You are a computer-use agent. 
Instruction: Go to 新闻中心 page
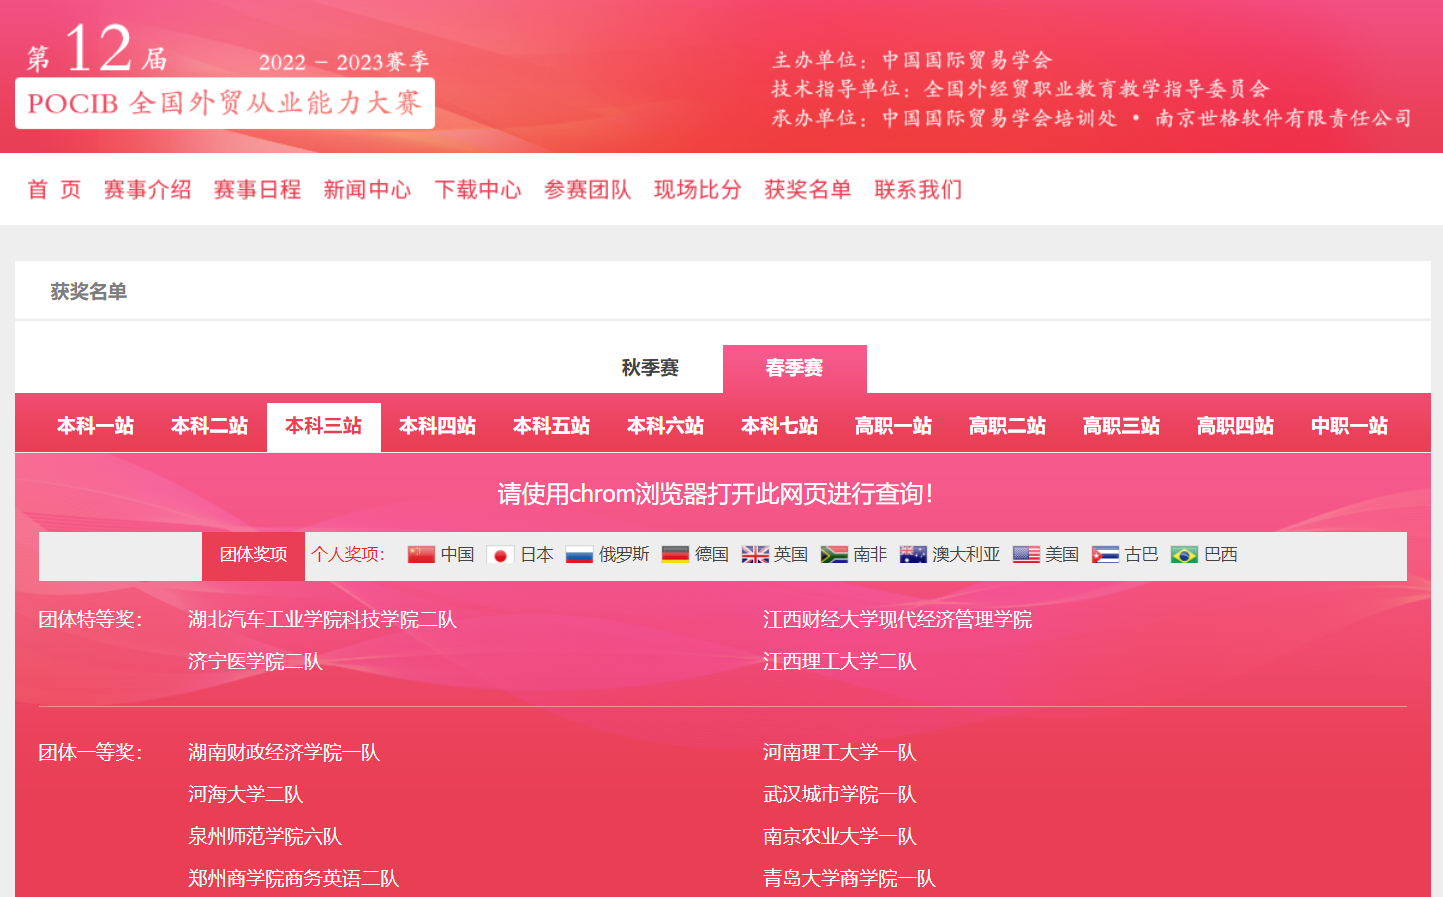(367, 189)
